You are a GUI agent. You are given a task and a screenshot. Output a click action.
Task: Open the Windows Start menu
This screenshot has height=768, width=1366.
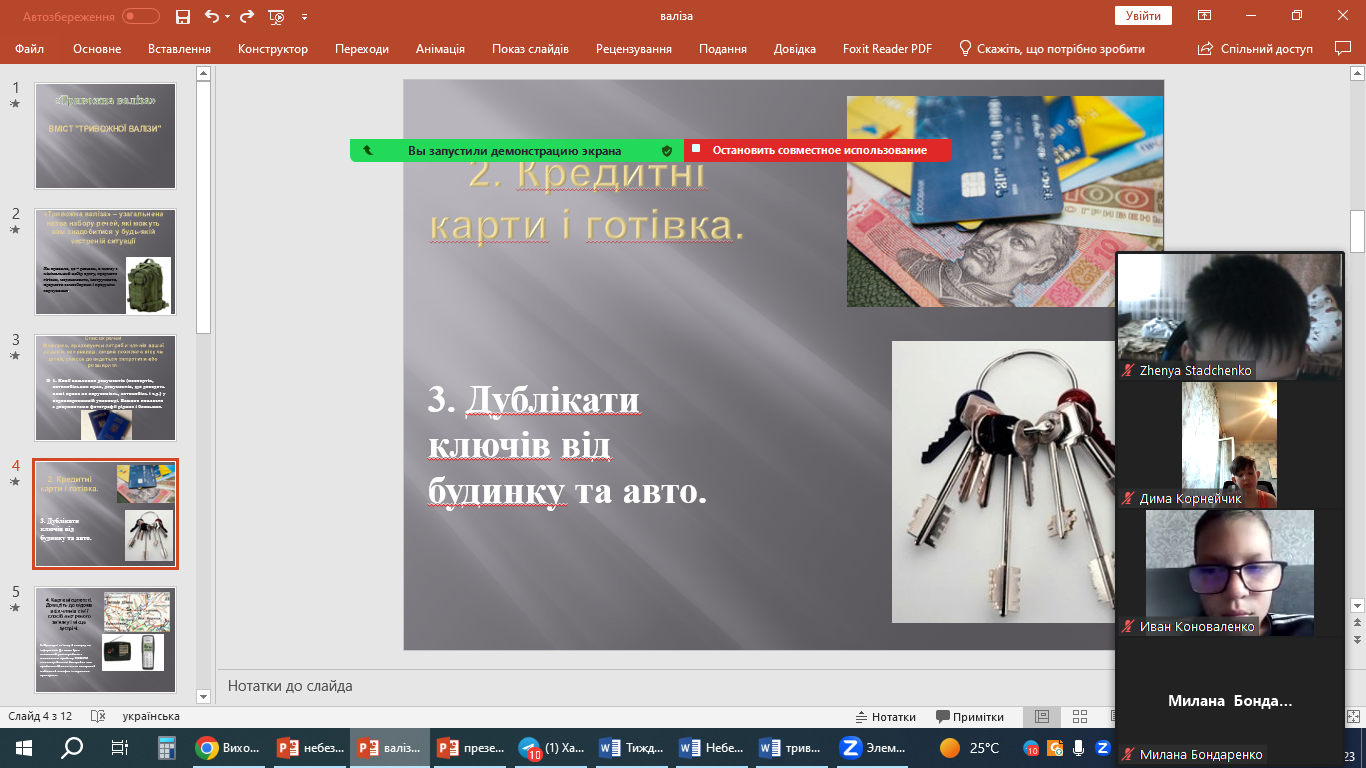point(24,748)
